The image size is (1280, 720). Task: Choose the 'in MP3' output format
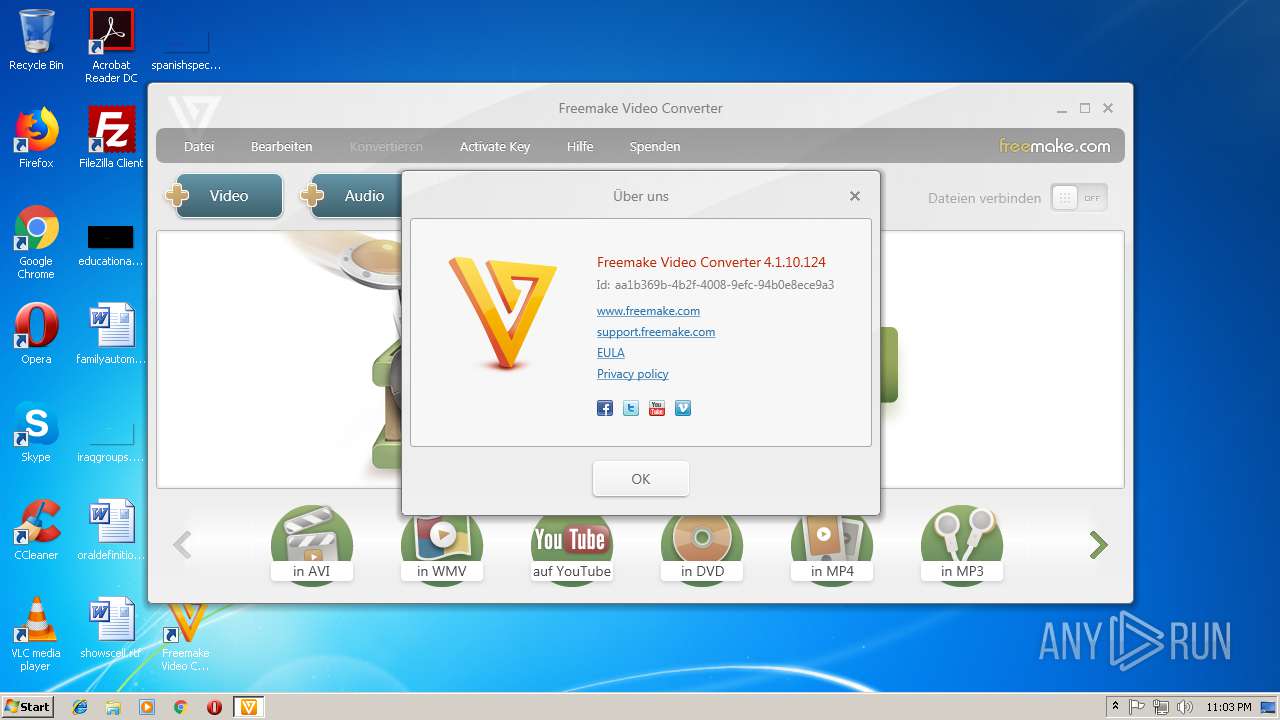coord(962,544)
